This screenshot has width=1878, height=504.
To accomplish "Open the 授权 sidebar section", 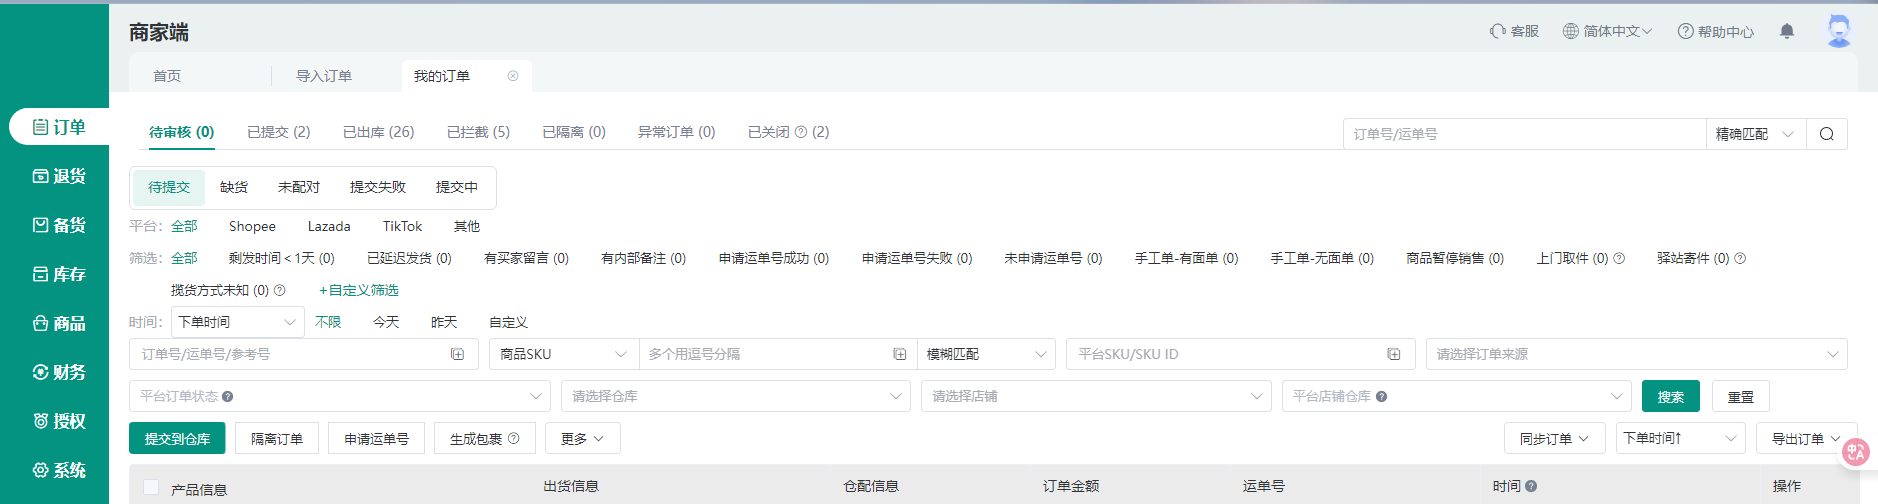I will tap(58, 421).
